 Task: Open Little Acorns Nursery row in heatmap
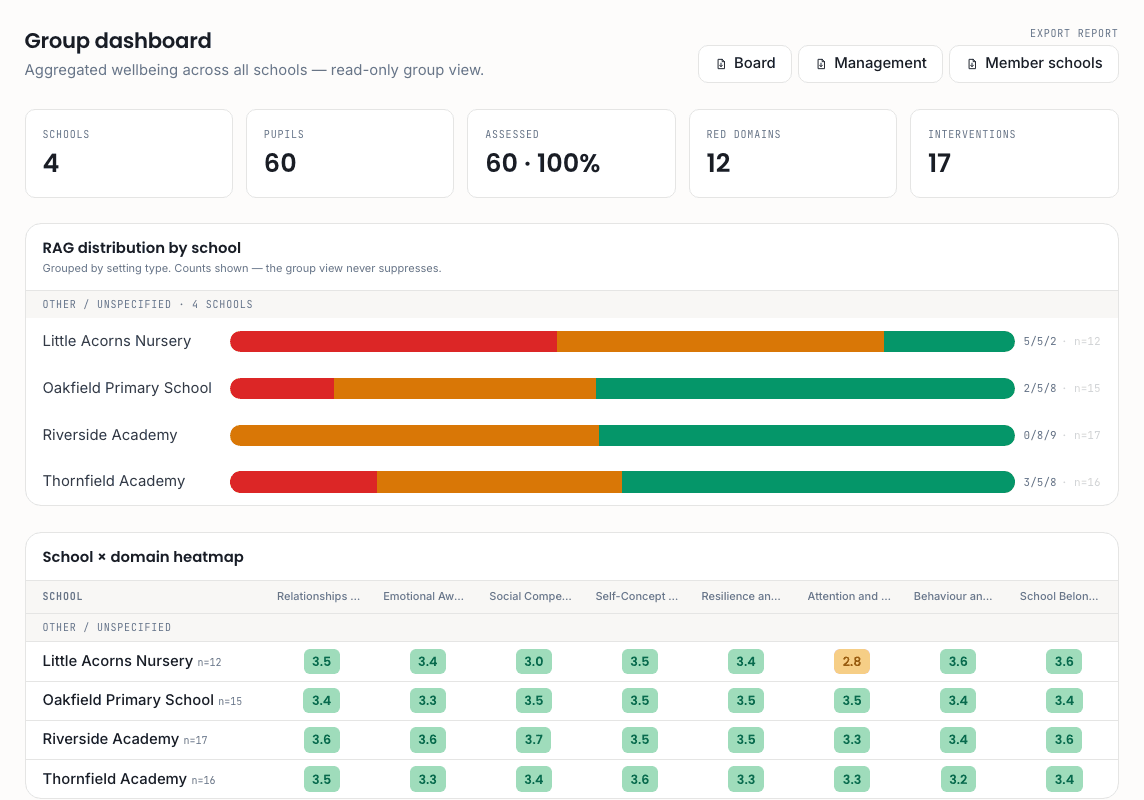572,661
